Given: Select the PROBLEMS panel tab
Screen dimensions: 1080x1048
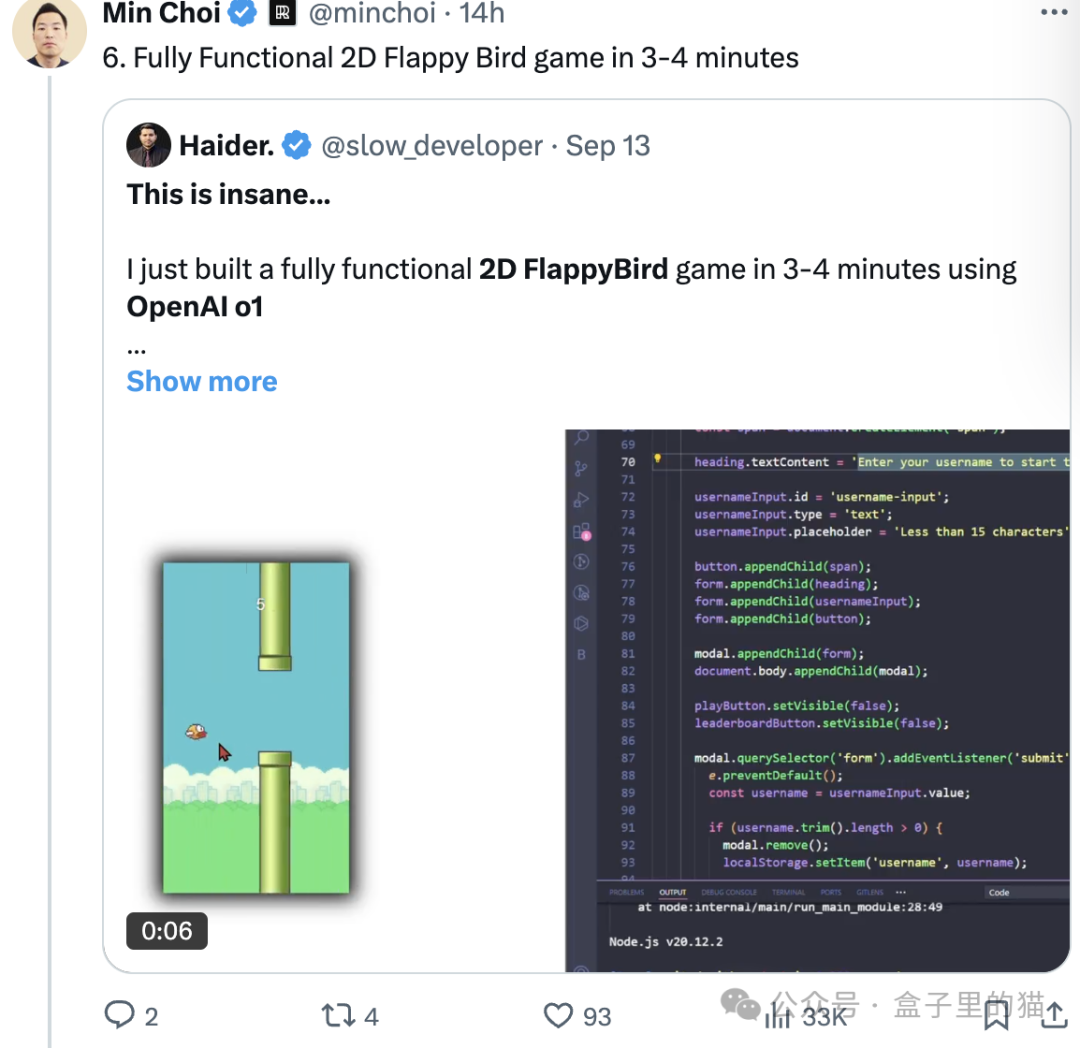Looking at the screenshot, I should (626, 892).
